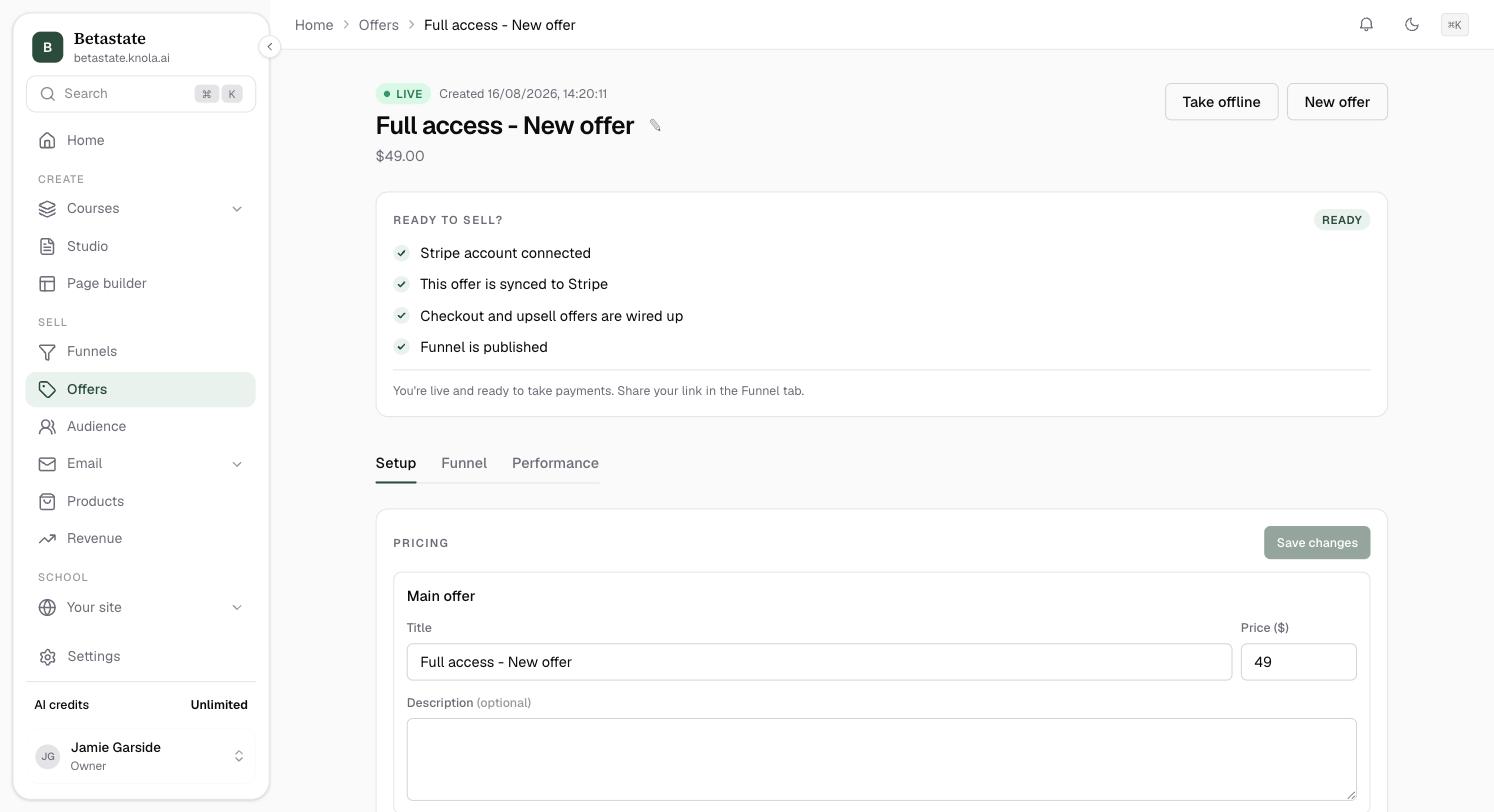Click the Studio document icon
The image size is (1494, 812).
click(47, 246)
